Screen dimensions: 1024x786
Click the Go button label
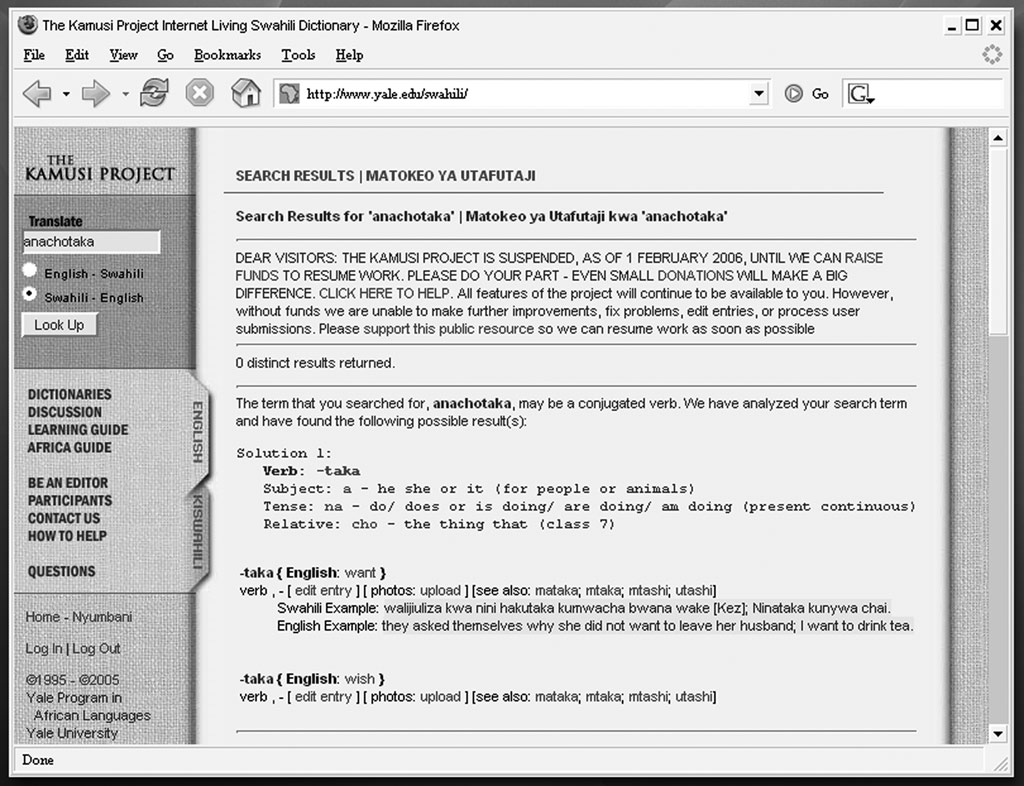pyautogui.click(x=820, y=94)
